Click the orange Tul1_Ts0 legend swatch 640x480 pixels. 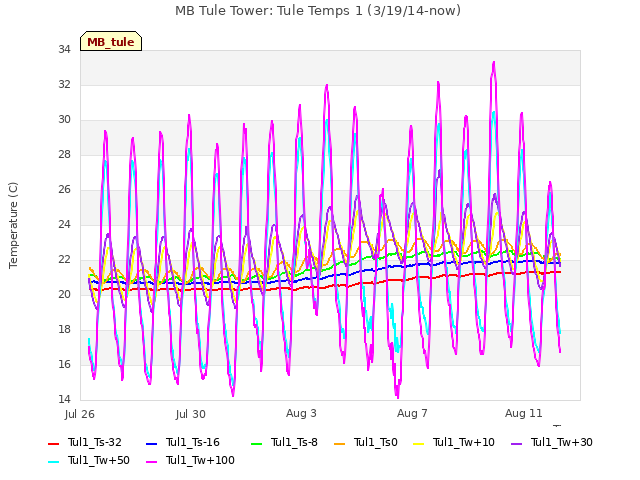(339, 443)
